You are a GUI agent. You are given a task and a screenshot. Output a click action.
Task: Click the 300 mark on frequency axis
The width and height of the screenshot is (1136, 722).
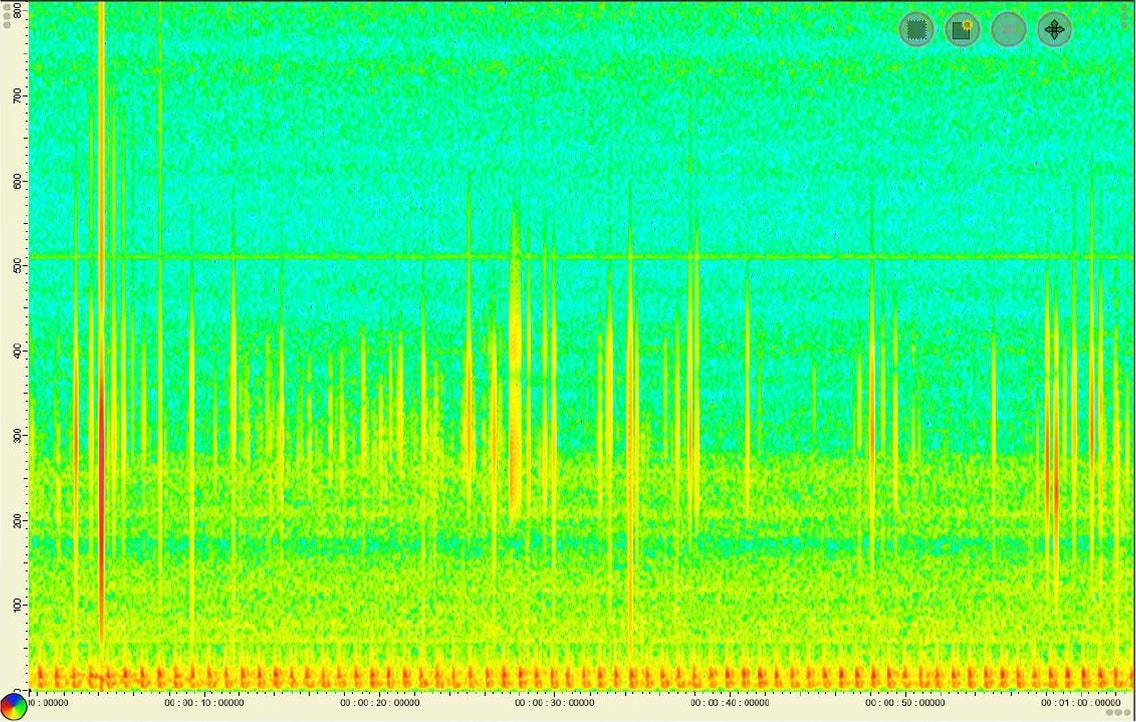(17, 436)
